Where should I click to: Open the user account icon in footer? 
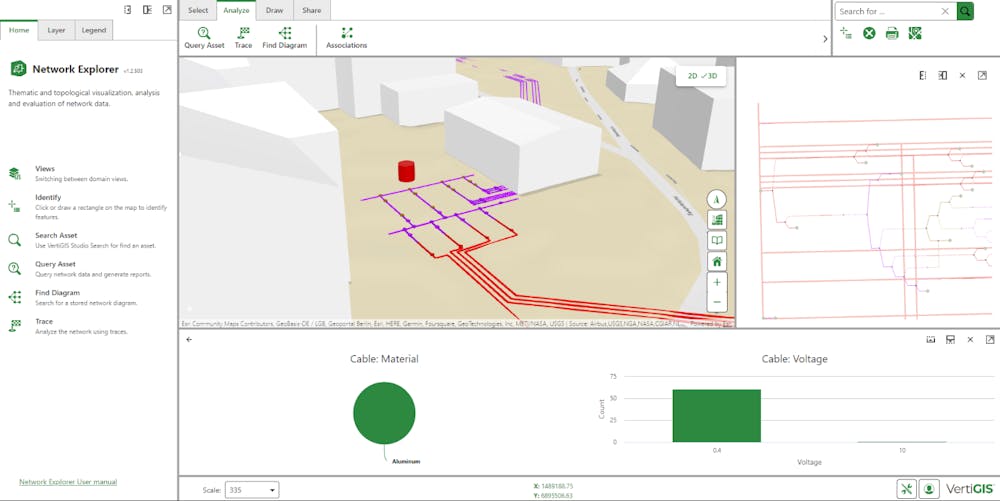(x=929, y=489)
